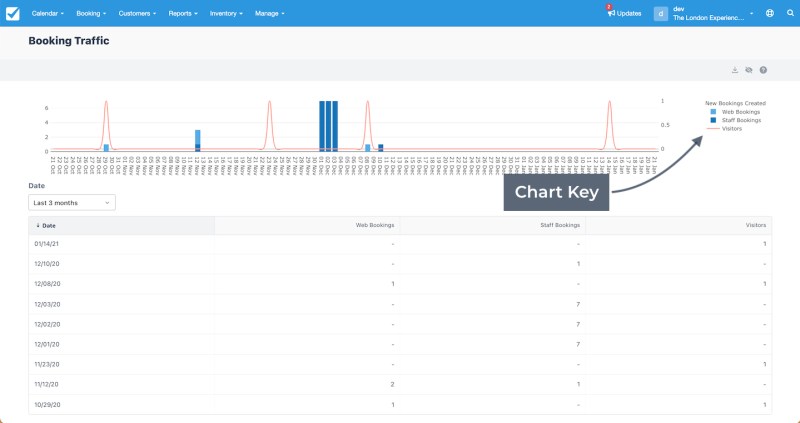Screen dimensions: 800x423
Task: Open the Reports menu
Action: (183, 14)
